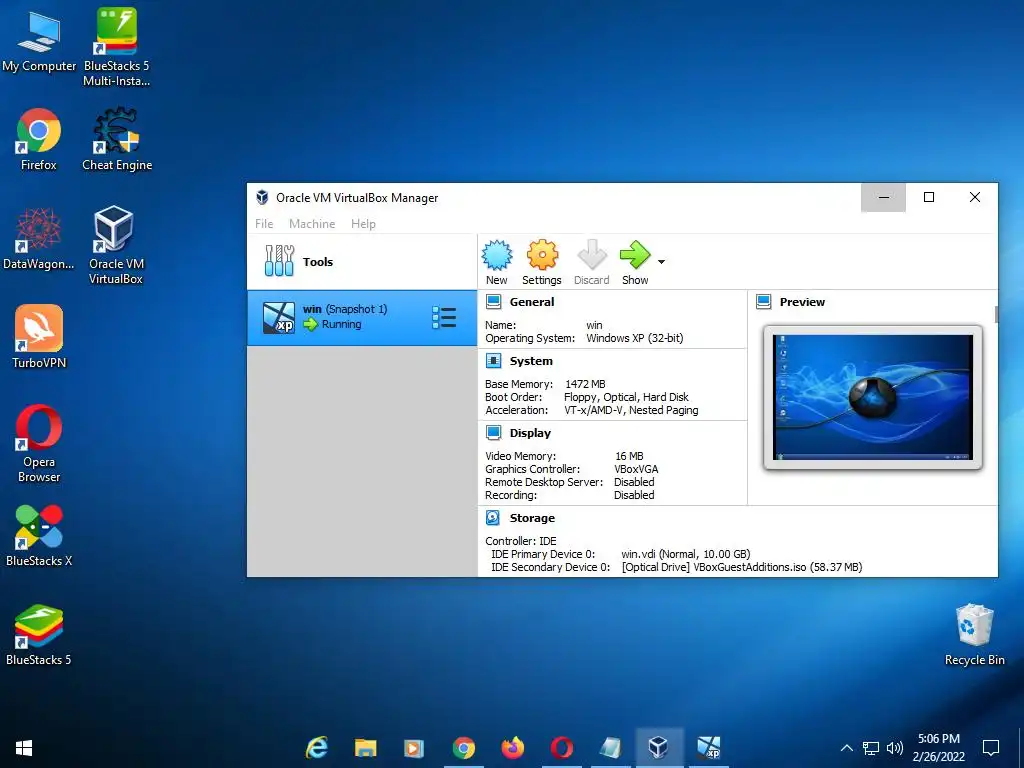Open the notification center icon
Image resolution: width=1024 pixels, height=768 pixels.
[991, 748]
